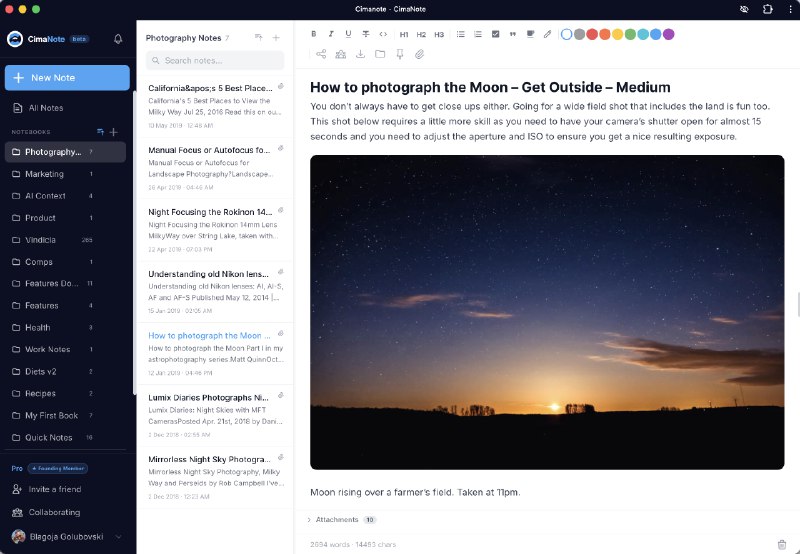
Task: Open the Recipes notebook
Action: [x=40, y=393]
